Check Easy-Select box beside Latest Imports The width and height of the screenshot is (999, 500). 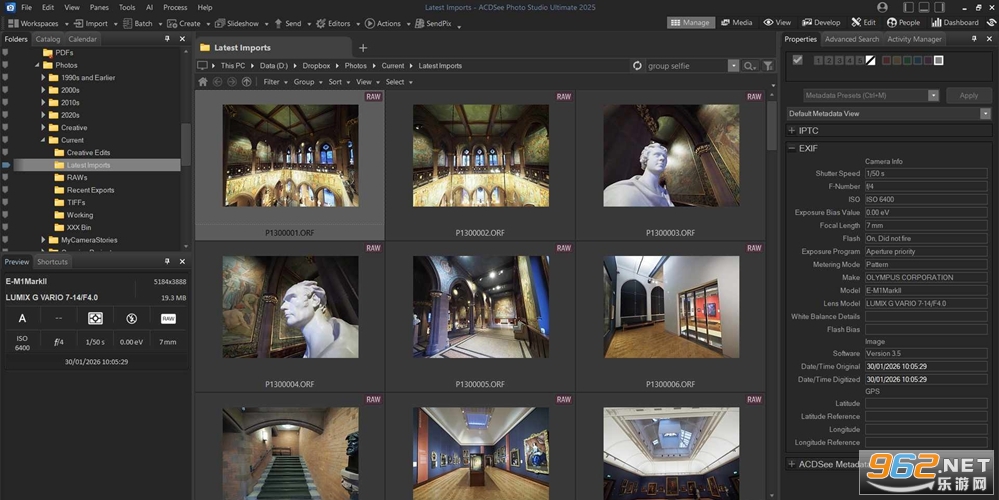(6, 165)
